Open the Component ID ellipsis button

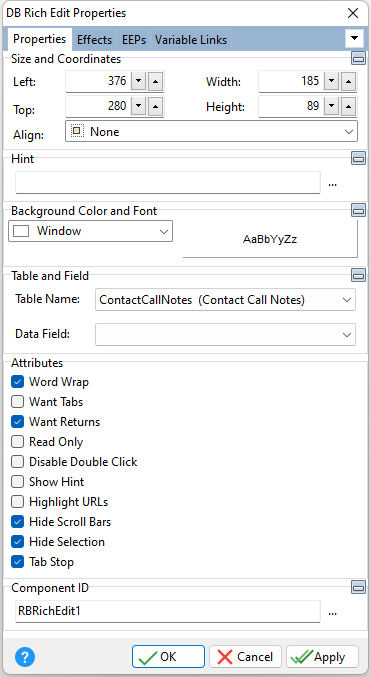point(332,612)
